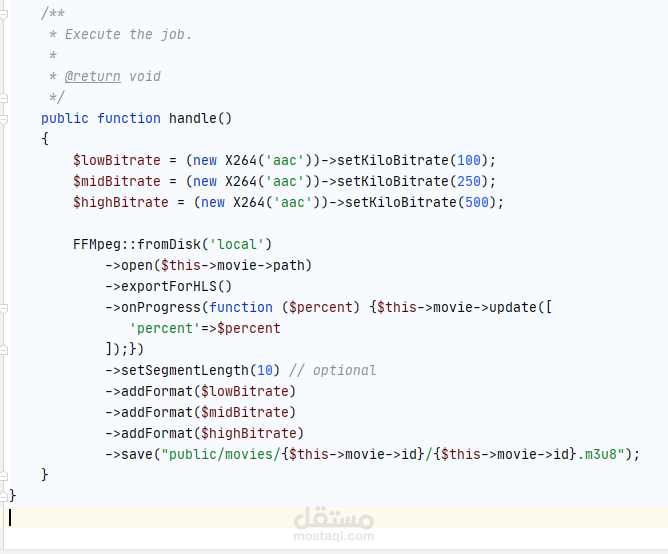Image resolution: width=668 pixels, height=554 pixels.
Task: Collapse the doc comment fold marker at top
Action: (3, 14)
